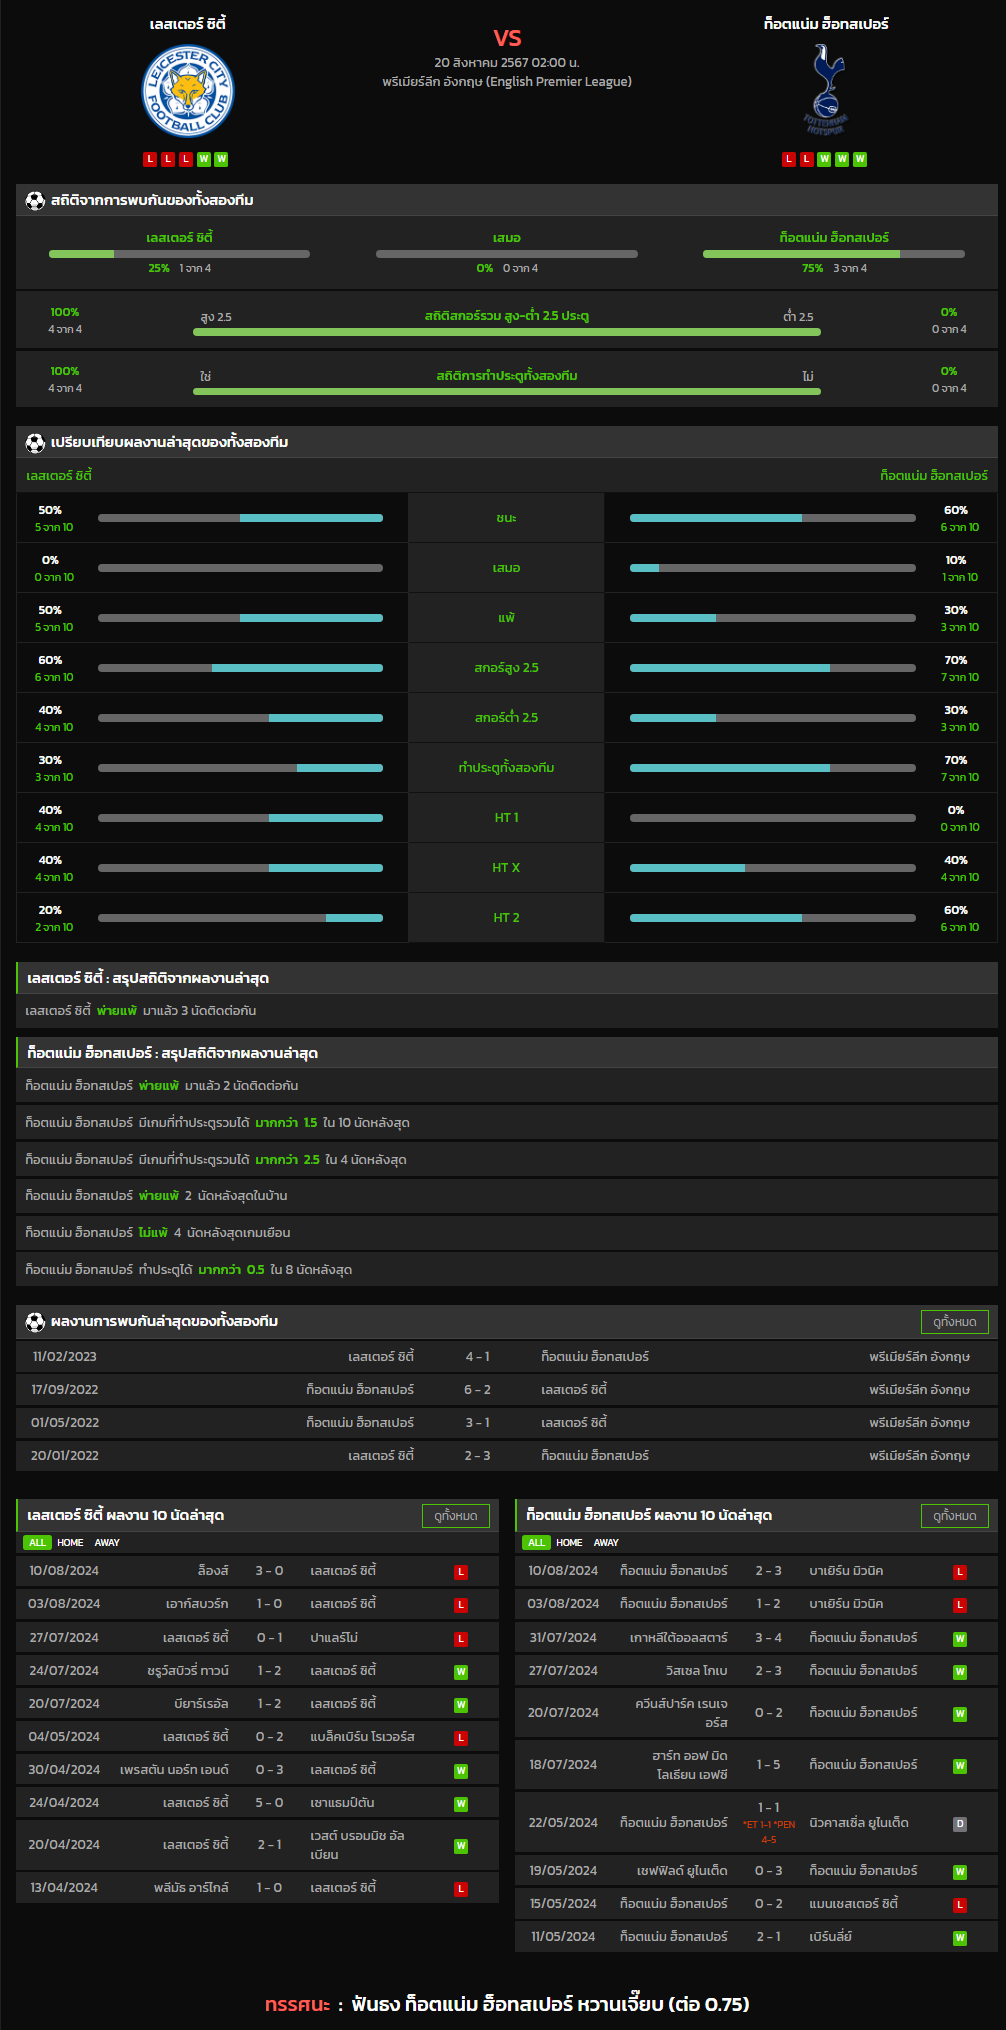Image resolution: width=1006 pixels, height=2030 pixels.
Task: Click the 5 - 0 score dated 24/04/2024
Action: click(x=270, y=1803)
